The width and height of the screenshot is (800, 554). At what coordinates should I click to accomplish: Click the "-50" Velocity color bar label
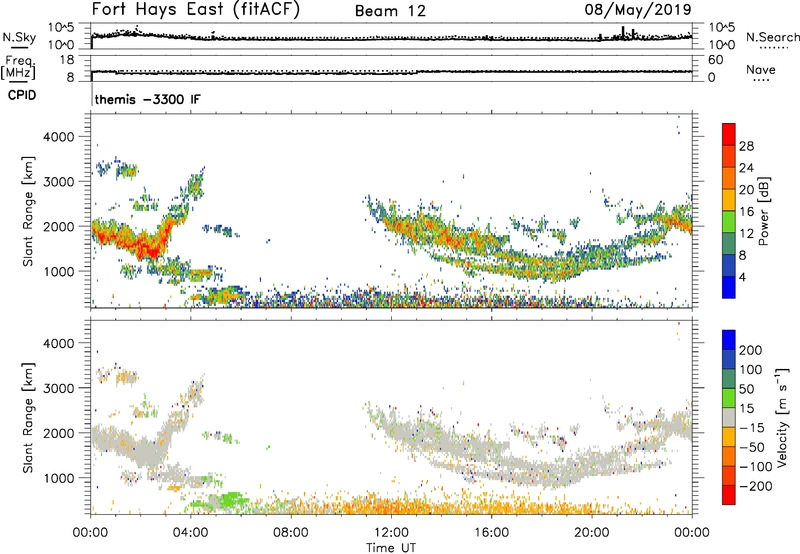[752, 447]
